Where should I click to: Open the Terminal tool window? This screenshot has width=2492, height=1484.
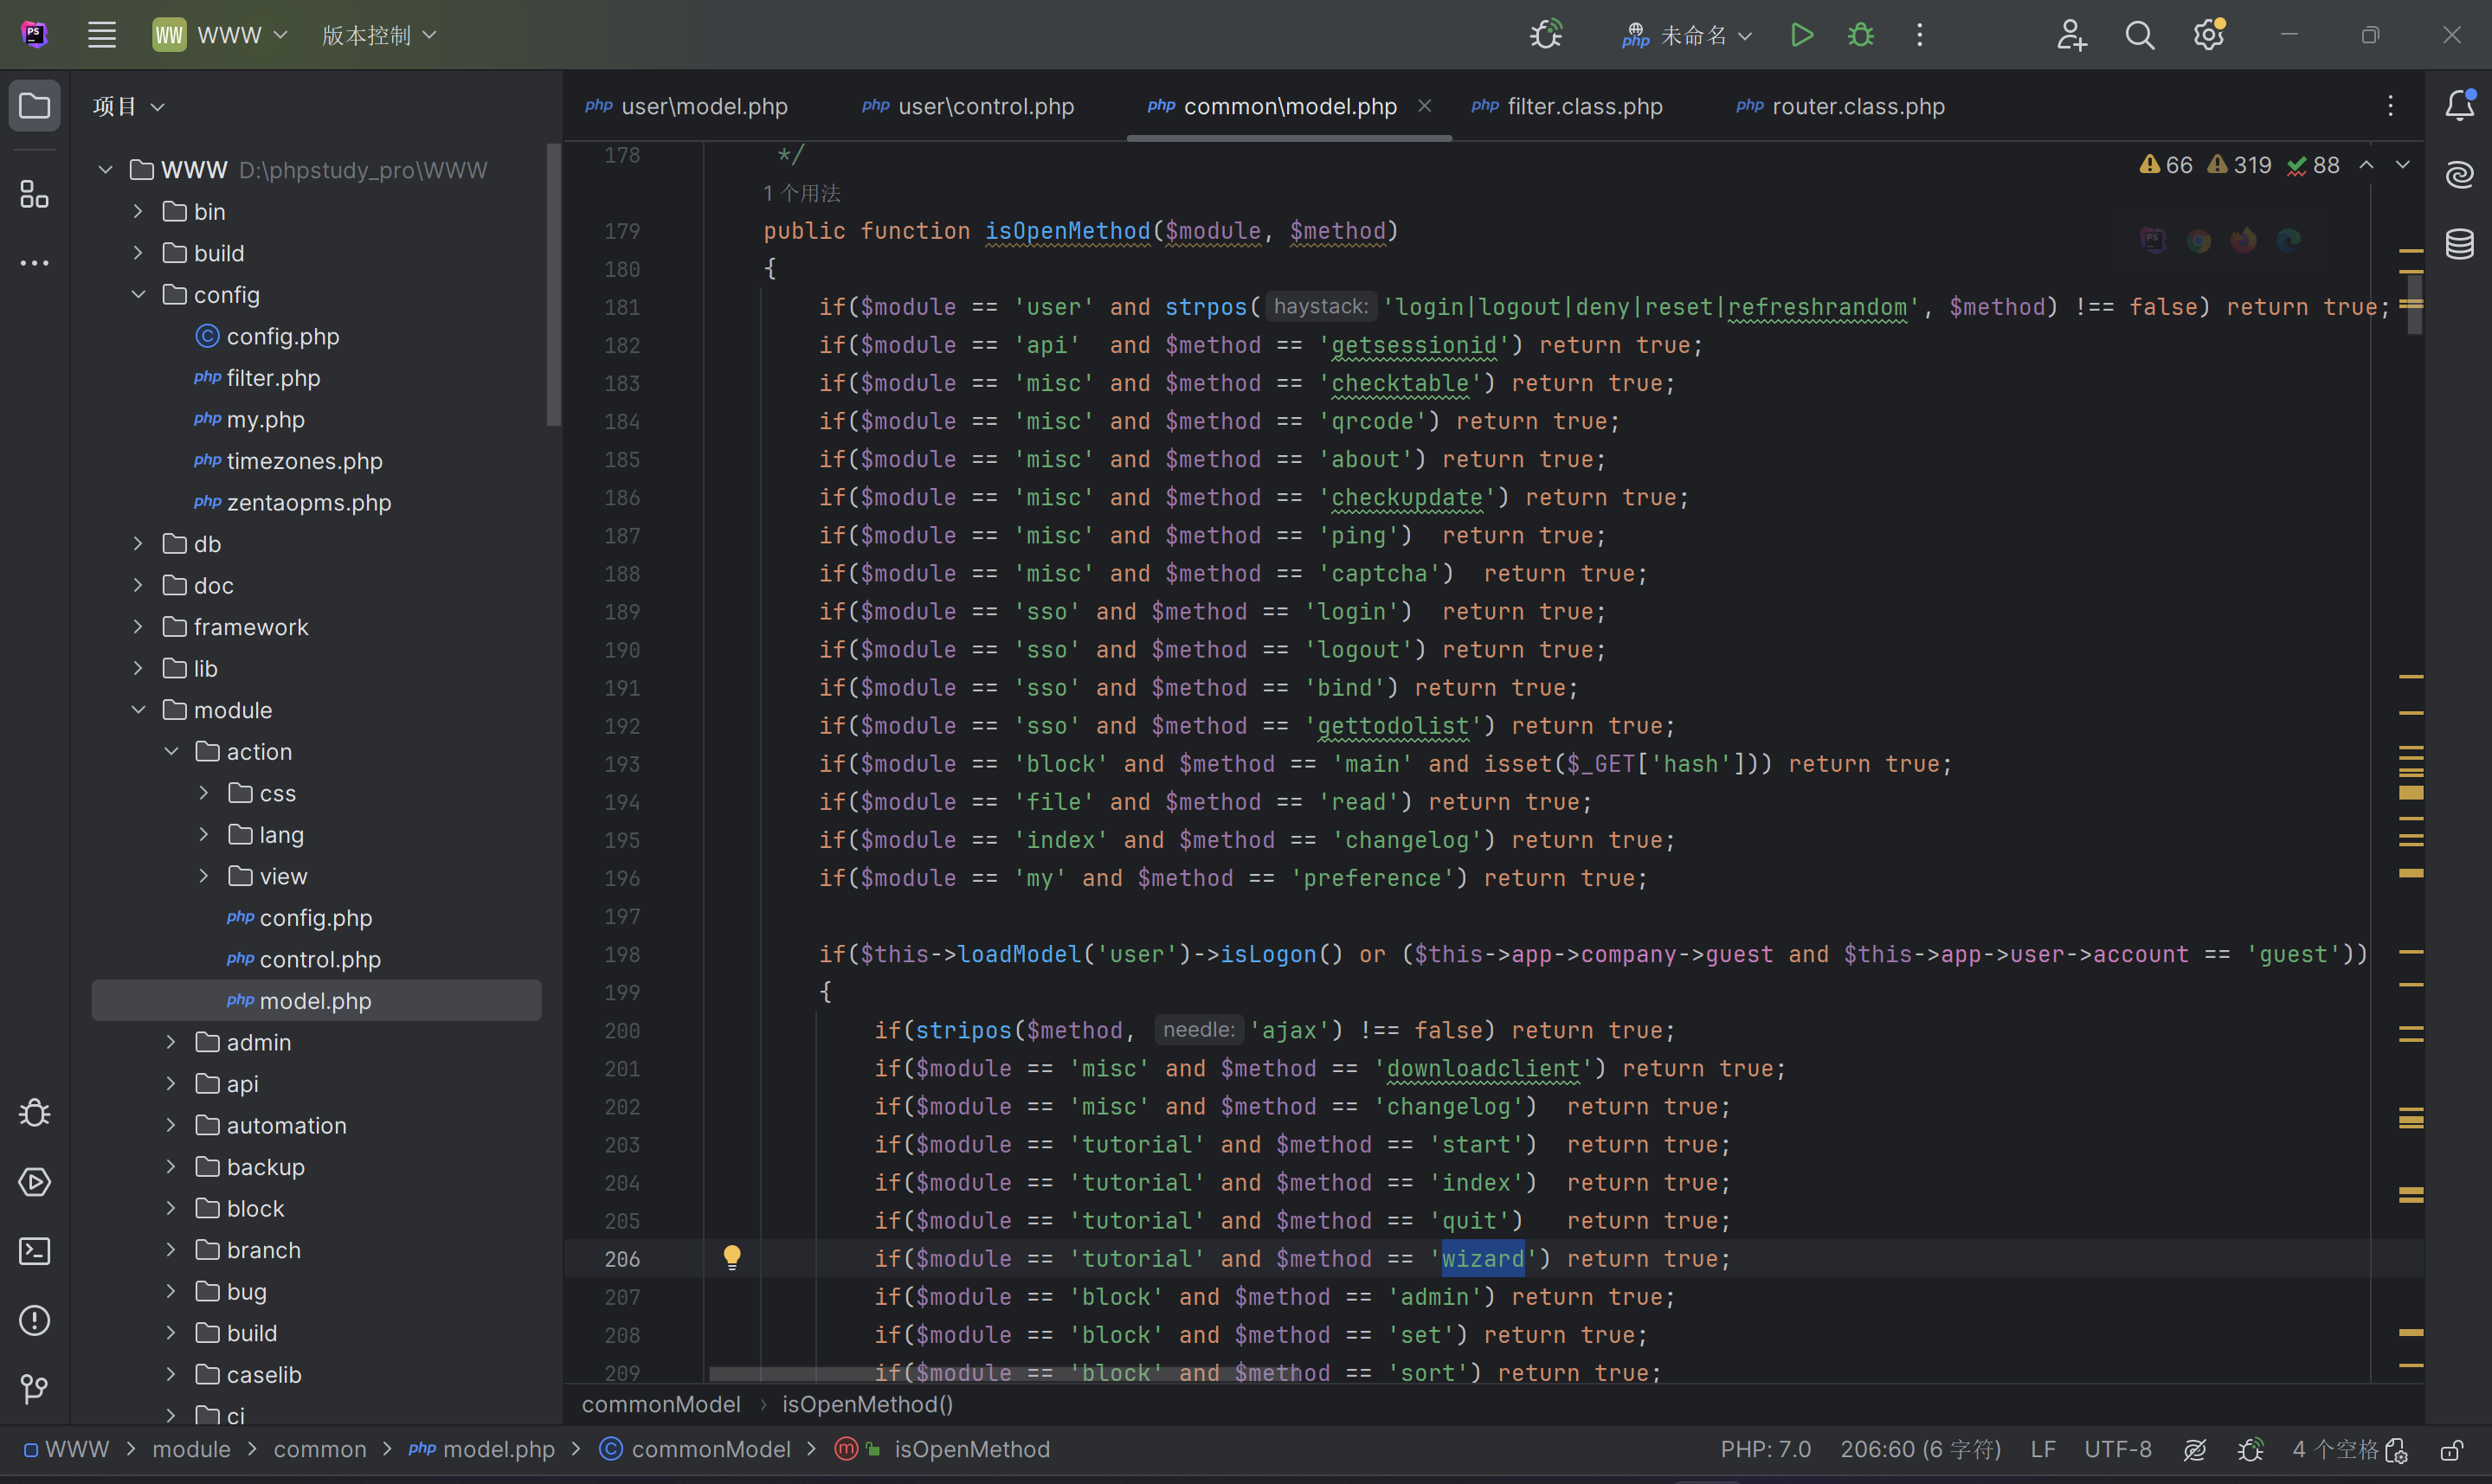[35, 1252]
